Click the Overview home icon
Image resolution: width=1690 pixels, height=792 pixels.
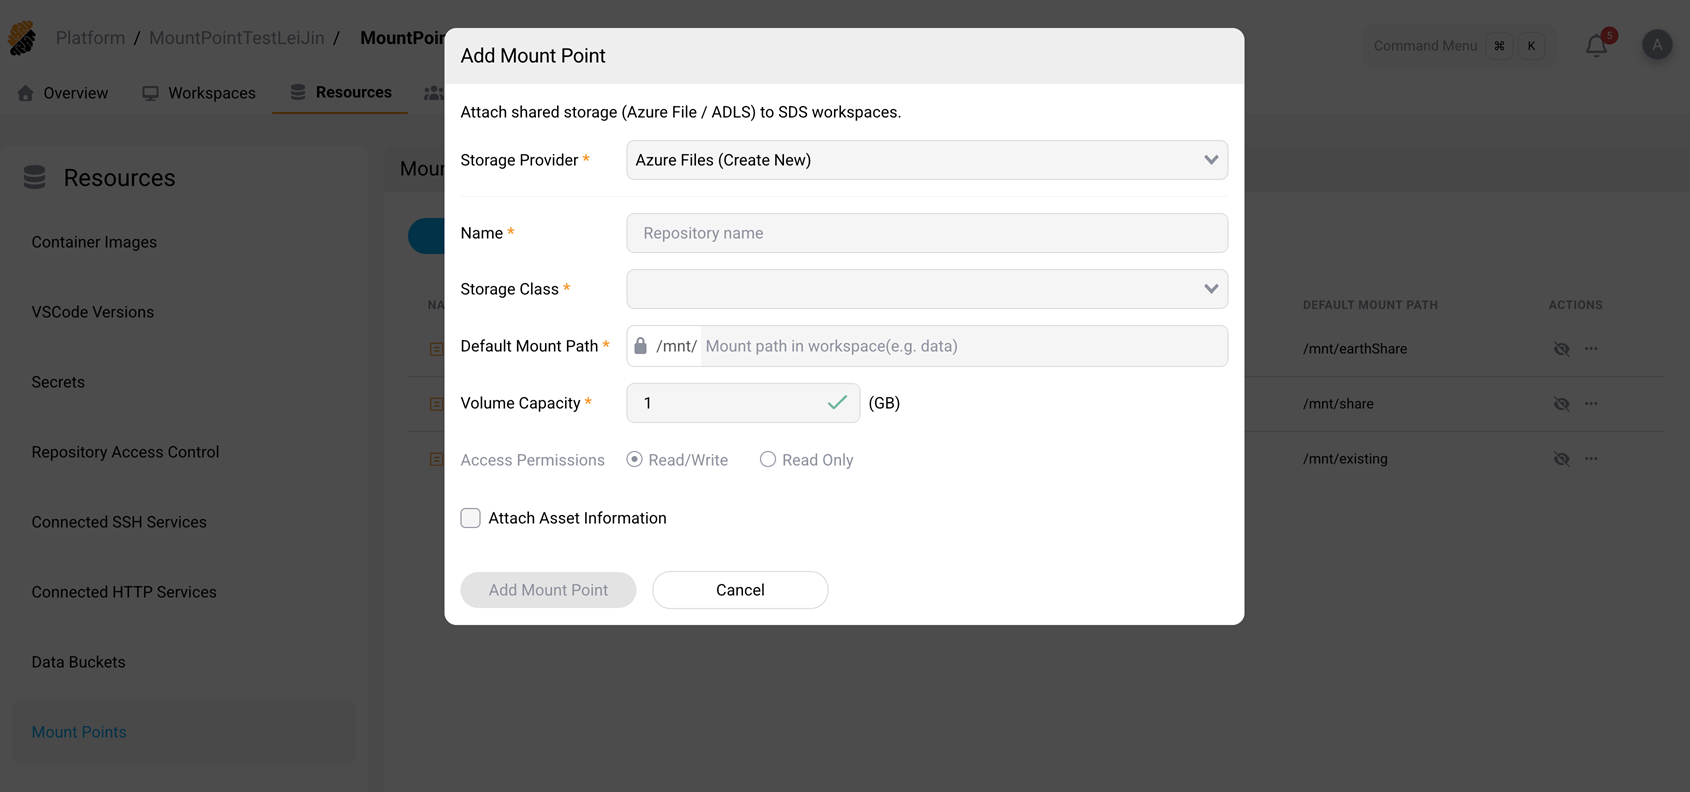coord(26,93)
